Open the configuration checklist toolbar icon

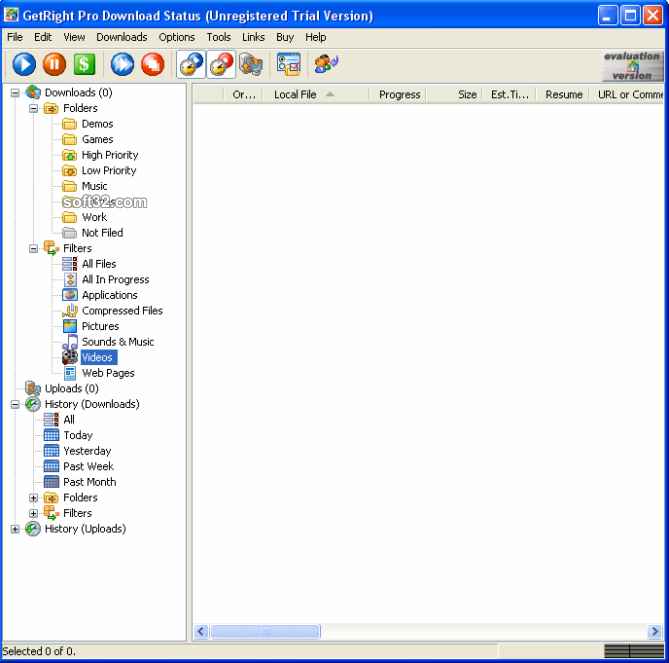point(289,64)
